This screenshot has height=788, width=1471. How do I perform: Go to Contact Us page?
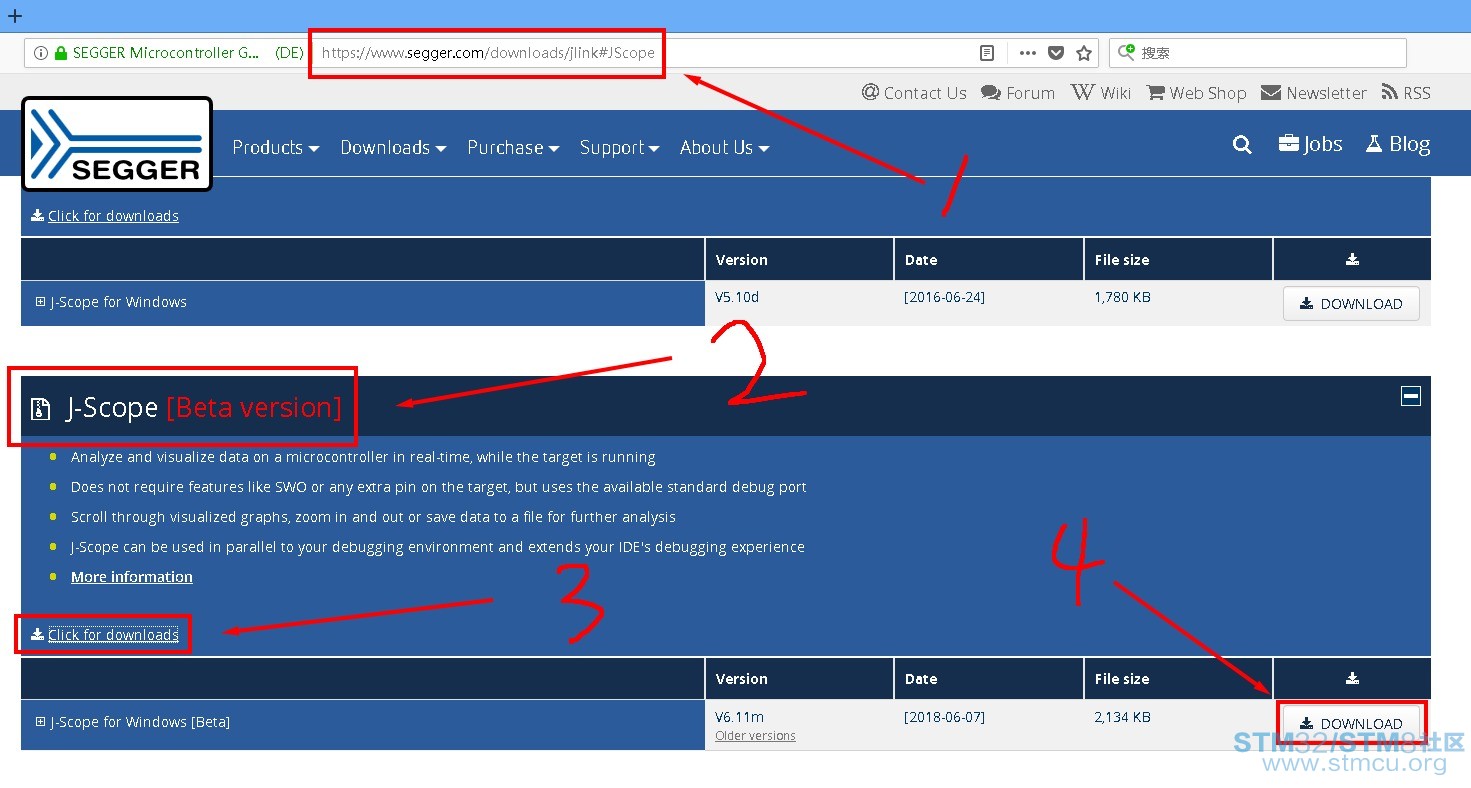(x=914, y=93)
